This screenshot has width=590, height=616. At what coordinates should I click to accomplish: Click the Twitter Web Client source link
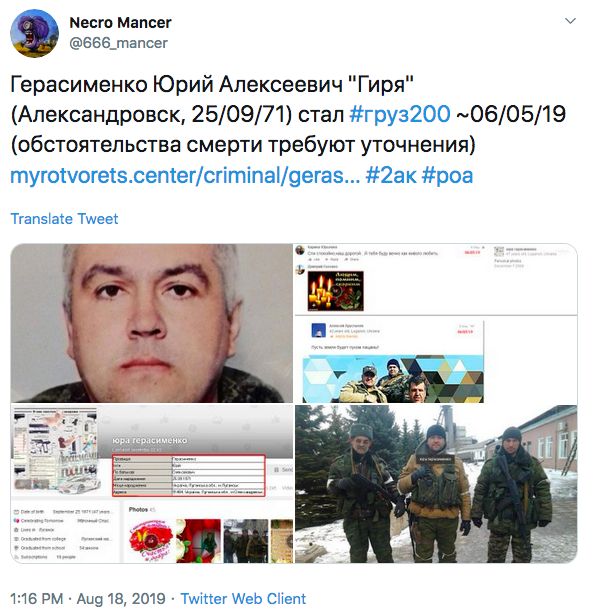point(243,599)
